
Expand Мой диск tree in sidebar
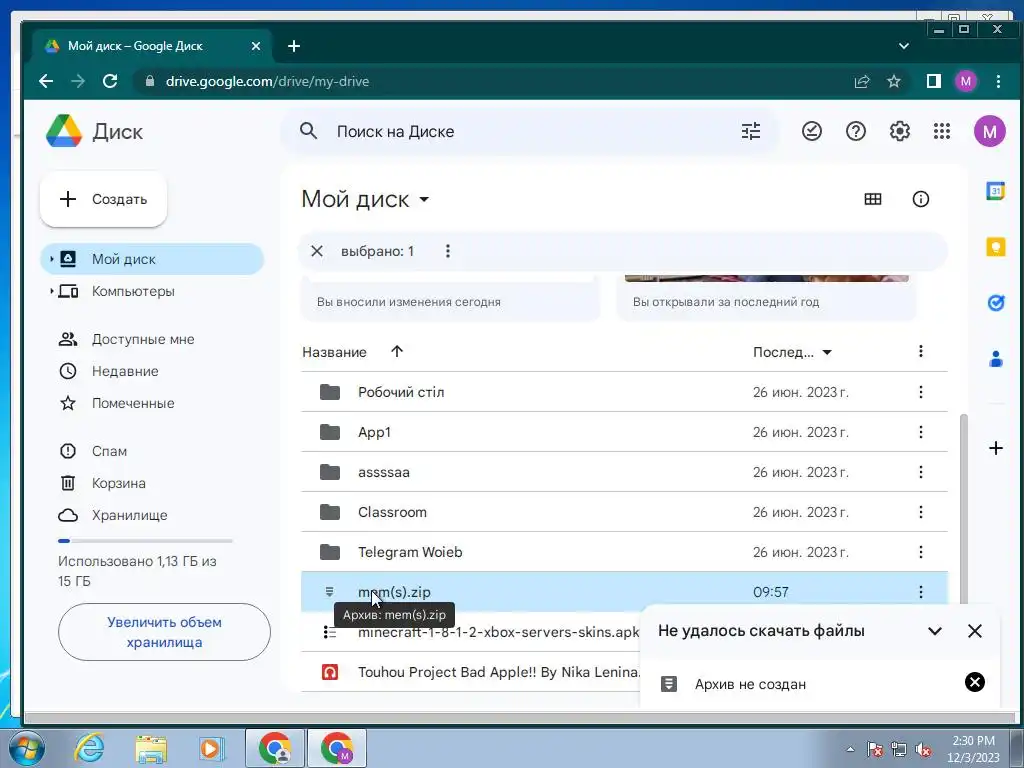point(52,259)
